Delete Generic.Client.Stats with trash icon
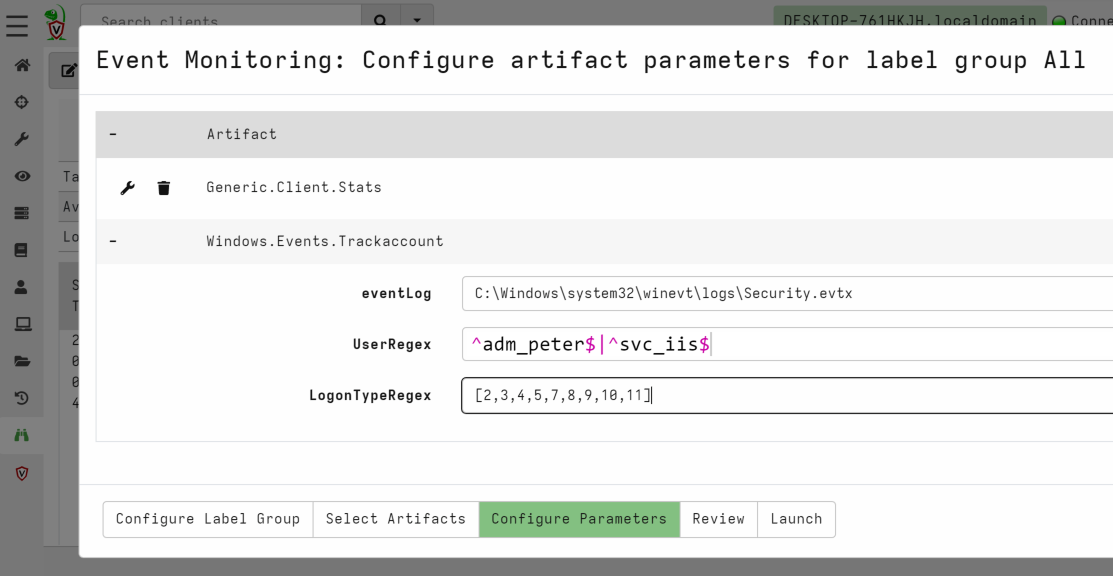Viewport: 1113px width, 576px height. 164,188
